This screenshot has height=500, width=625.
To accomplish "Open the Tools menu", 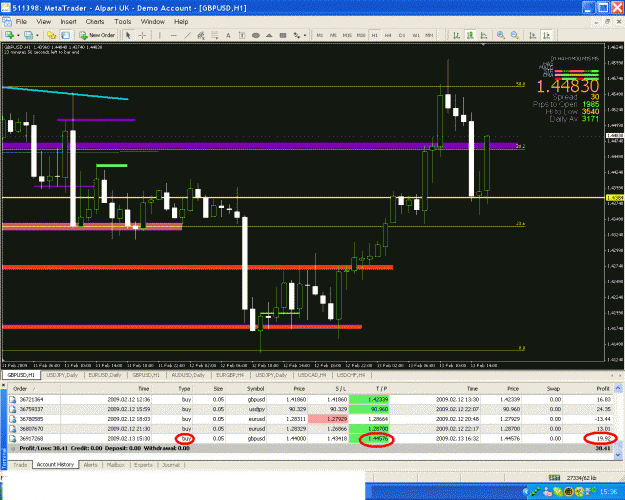I will 122,22.
